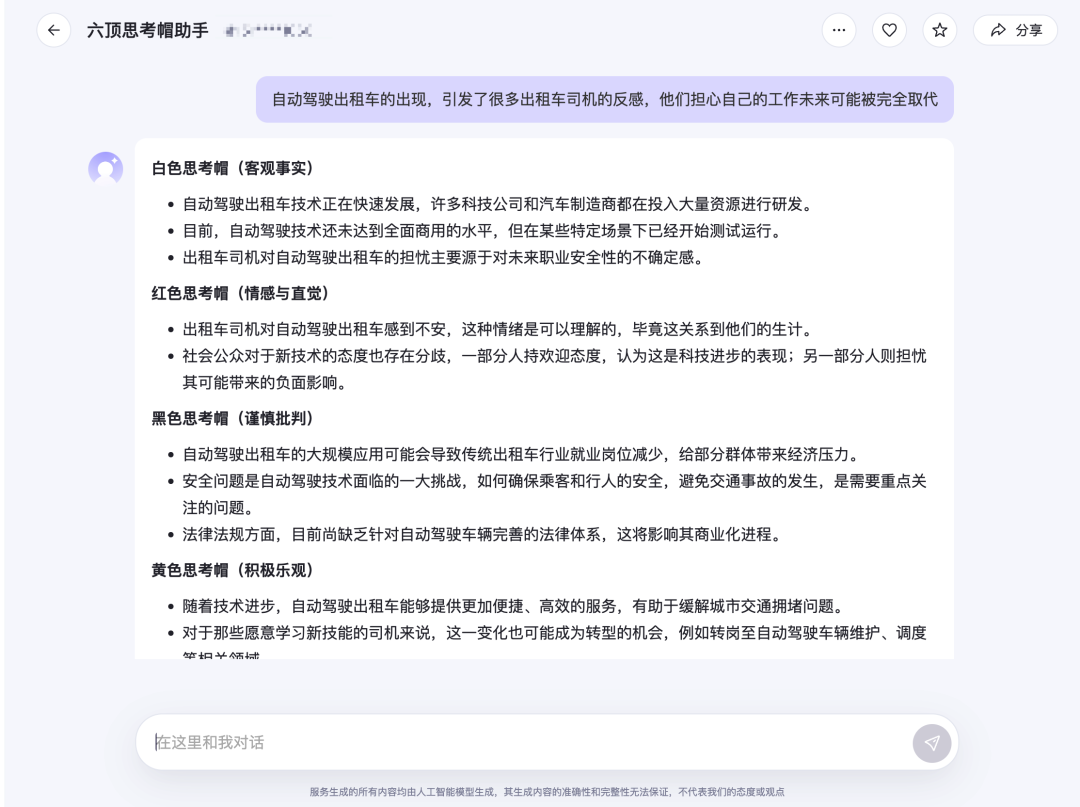Image resolution: width=1080 pixels, height=807 pixels.
Task: Click the user message about 自动驾驶出租车
Action: 605,100
